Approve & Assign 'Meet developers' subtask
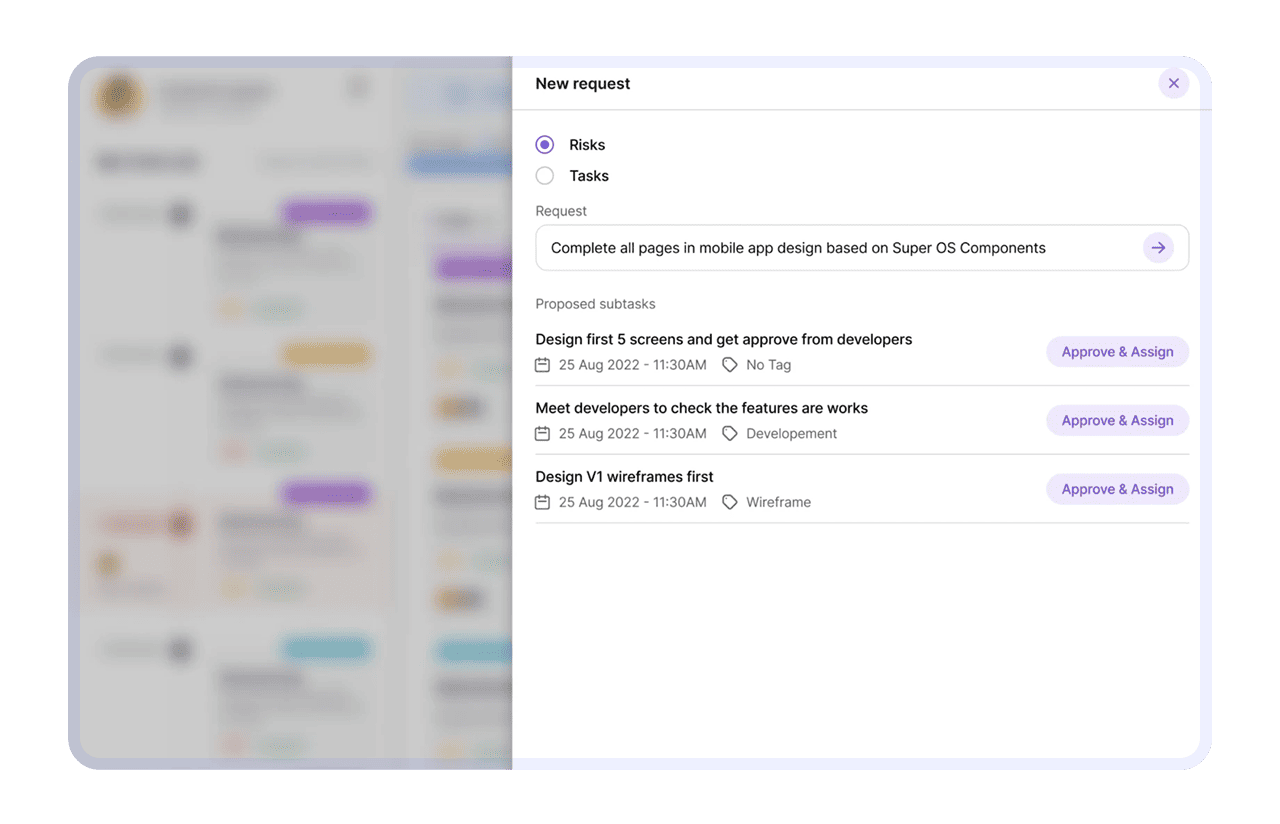Image resolution: width=1280 pixels, height=824 pixels. [1117, 421]
